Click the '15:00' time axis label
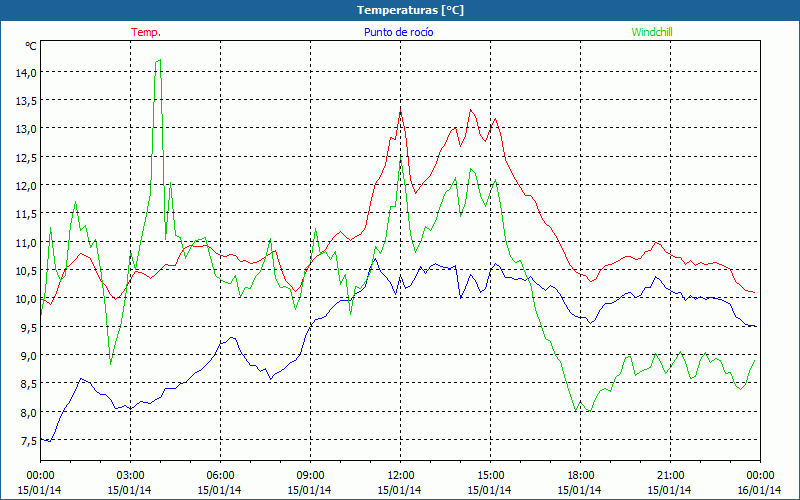The width and height of the screenshot is (800, 500). coord(490,476)
